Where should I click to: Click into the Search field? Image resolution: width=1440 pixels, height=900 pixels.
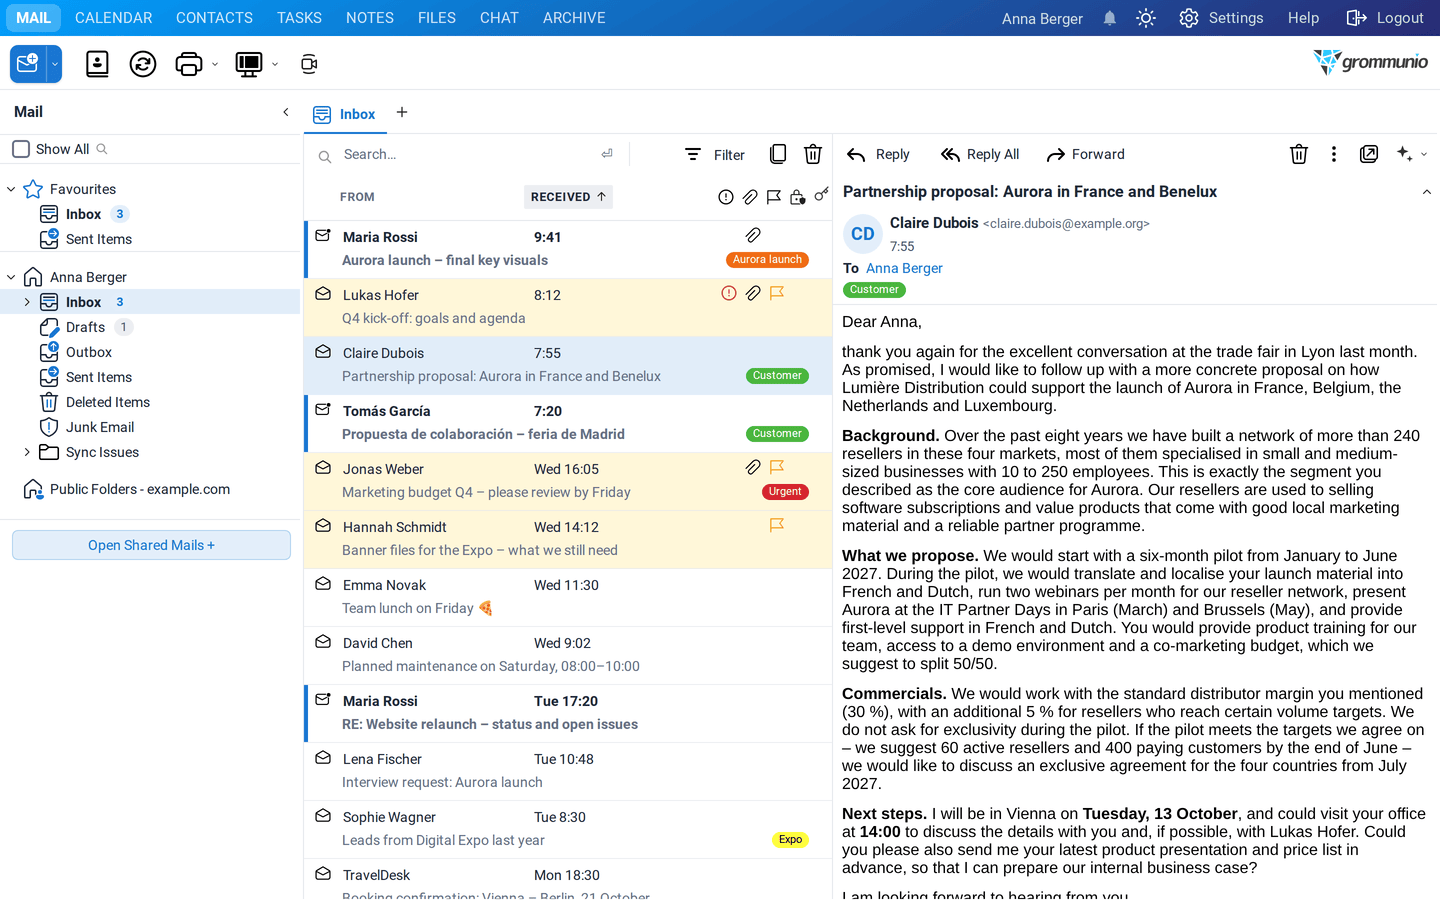click(x=465, y=154)
